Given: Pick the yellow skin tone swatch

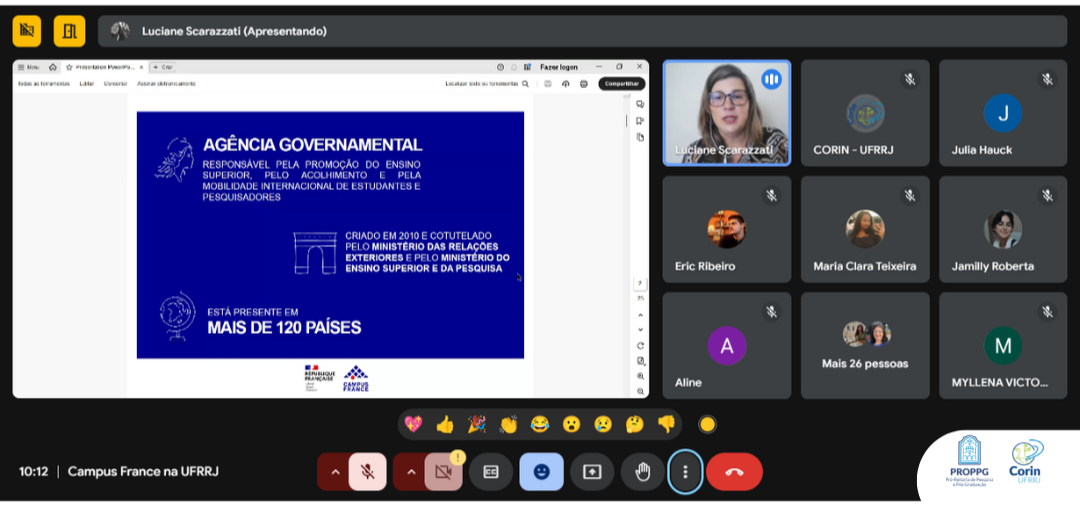Looking at the screenshot, I should [707, 424].
